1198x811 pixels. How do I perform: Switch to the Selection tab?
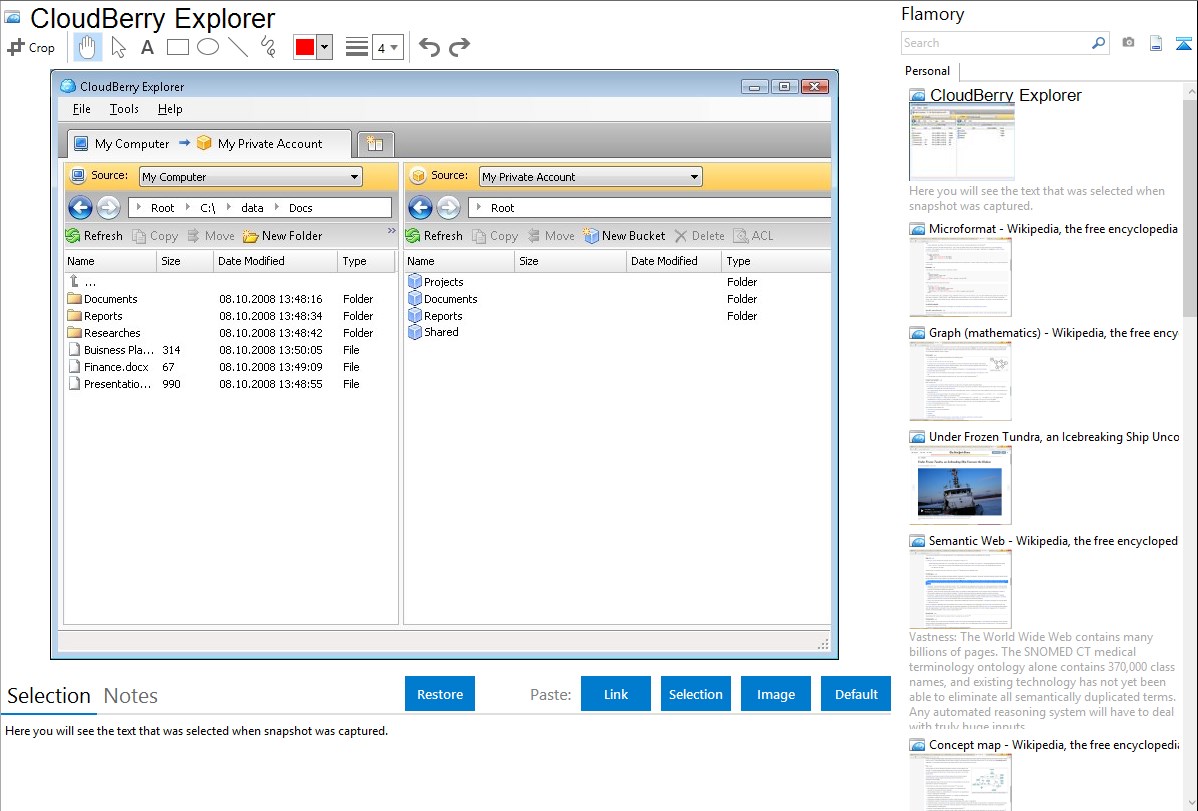49,696
